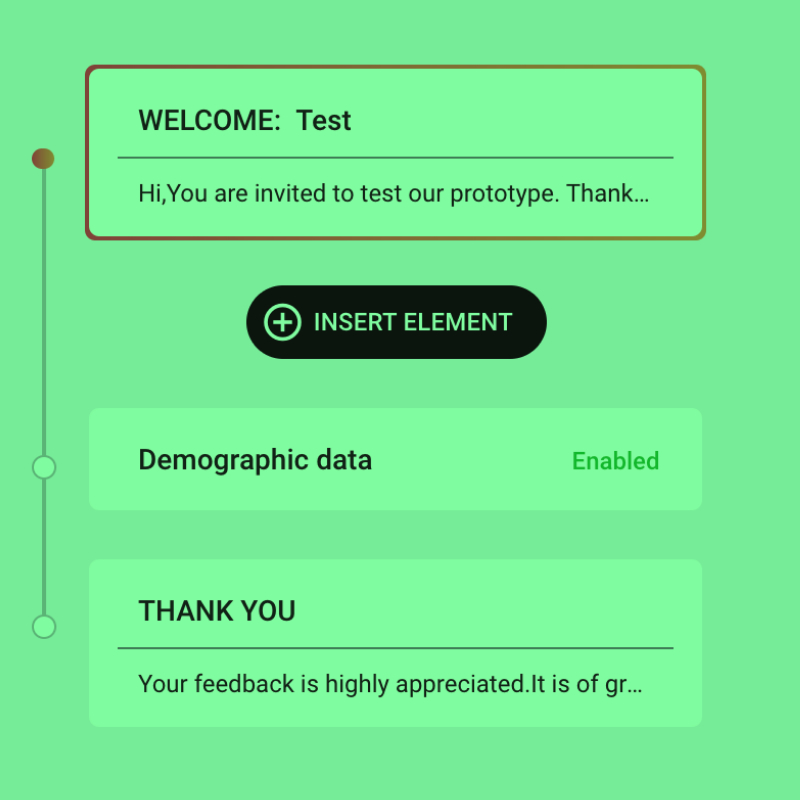
Task: Click the divider line under THANK YOU heading
Action: 395,648
